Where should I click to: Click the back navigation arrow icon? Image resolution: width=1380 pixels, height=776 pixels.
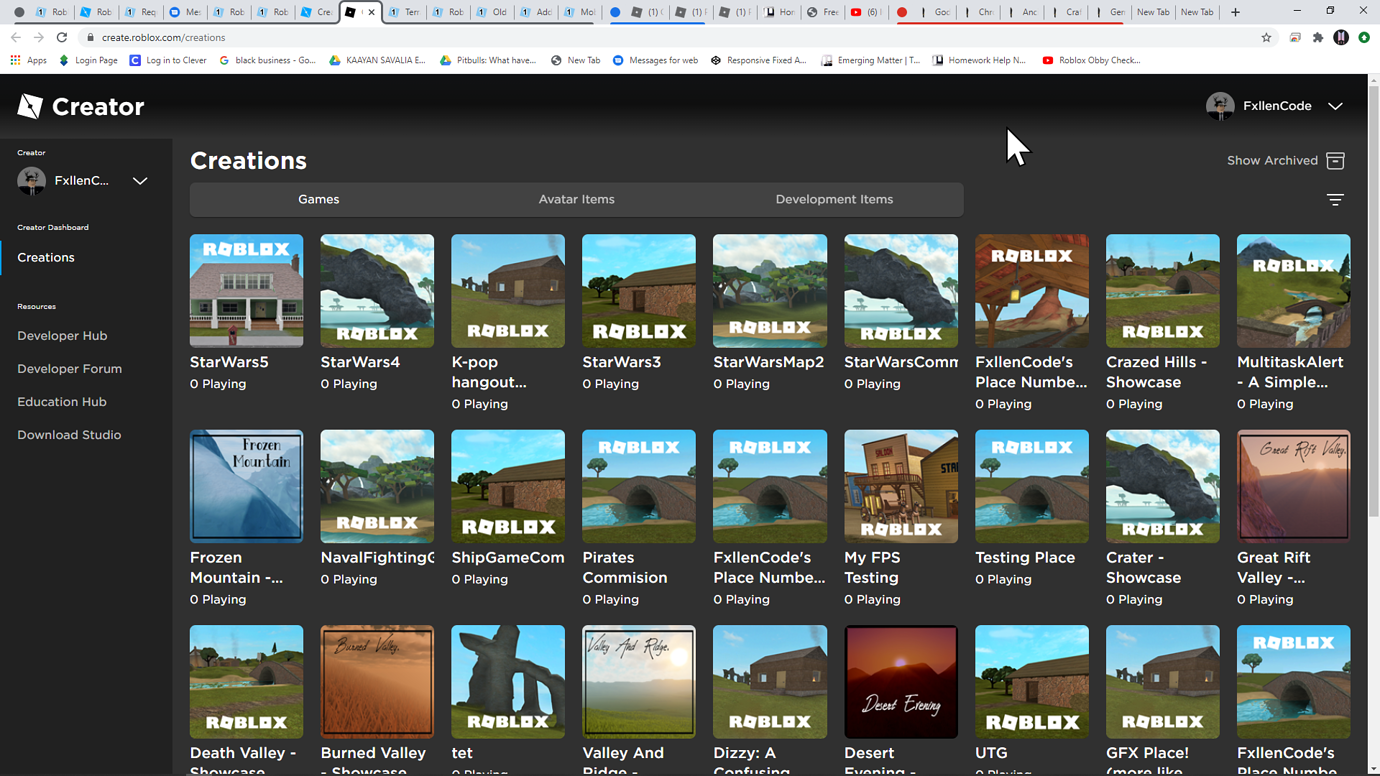[16, 37]
